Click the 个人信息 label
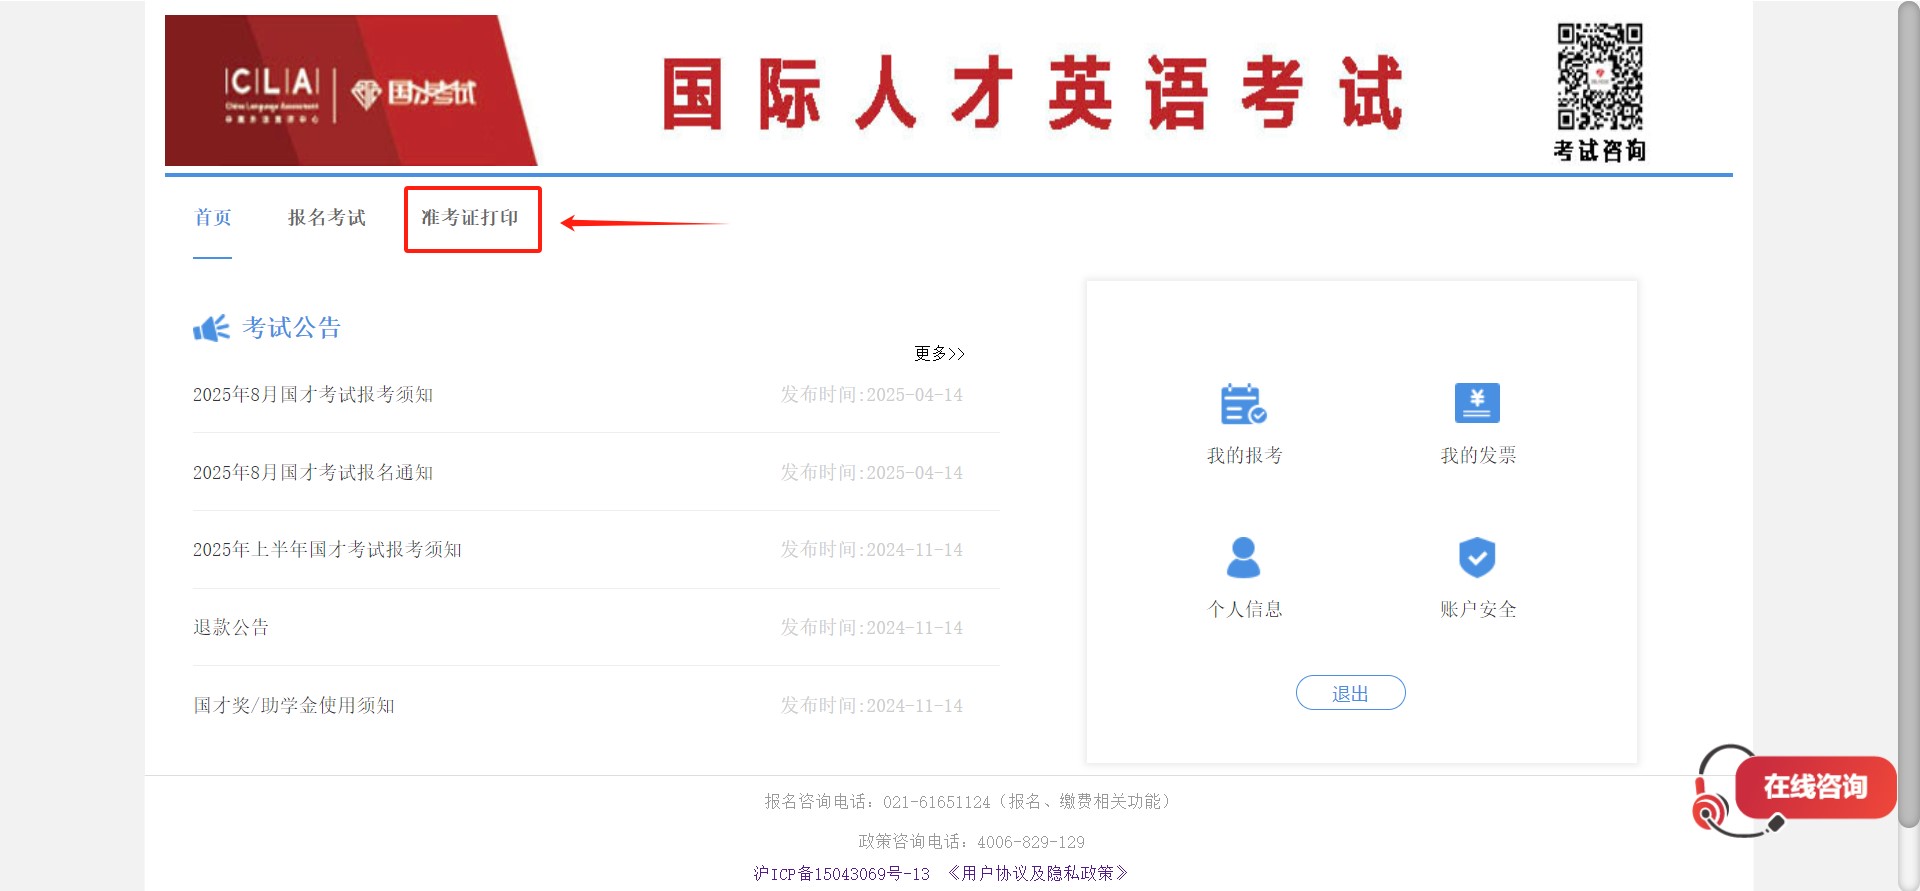 (1244, 610)
